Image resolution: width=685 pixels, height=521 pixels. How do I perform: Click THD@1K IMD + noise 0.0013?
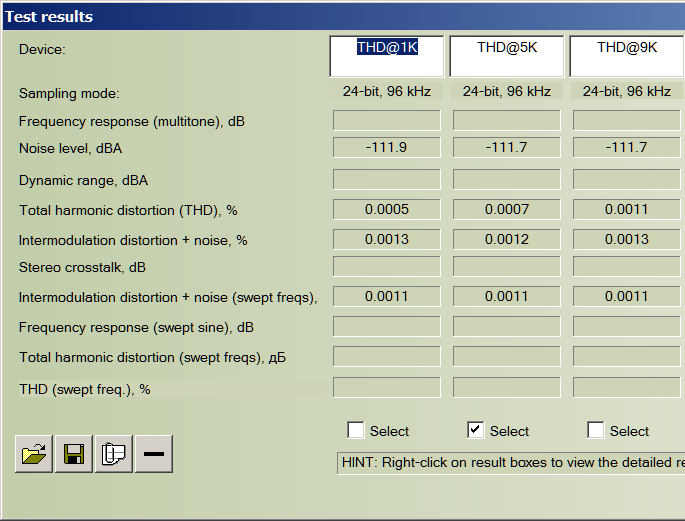click(387, 239)
